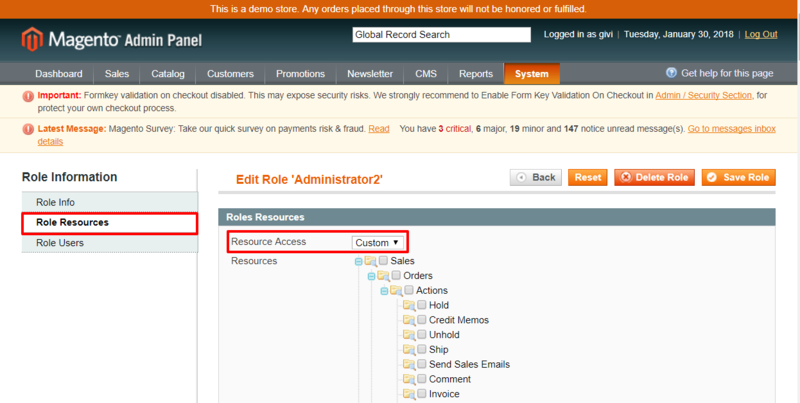Open the Resource Access Custom dropdown

pos(378,243)
